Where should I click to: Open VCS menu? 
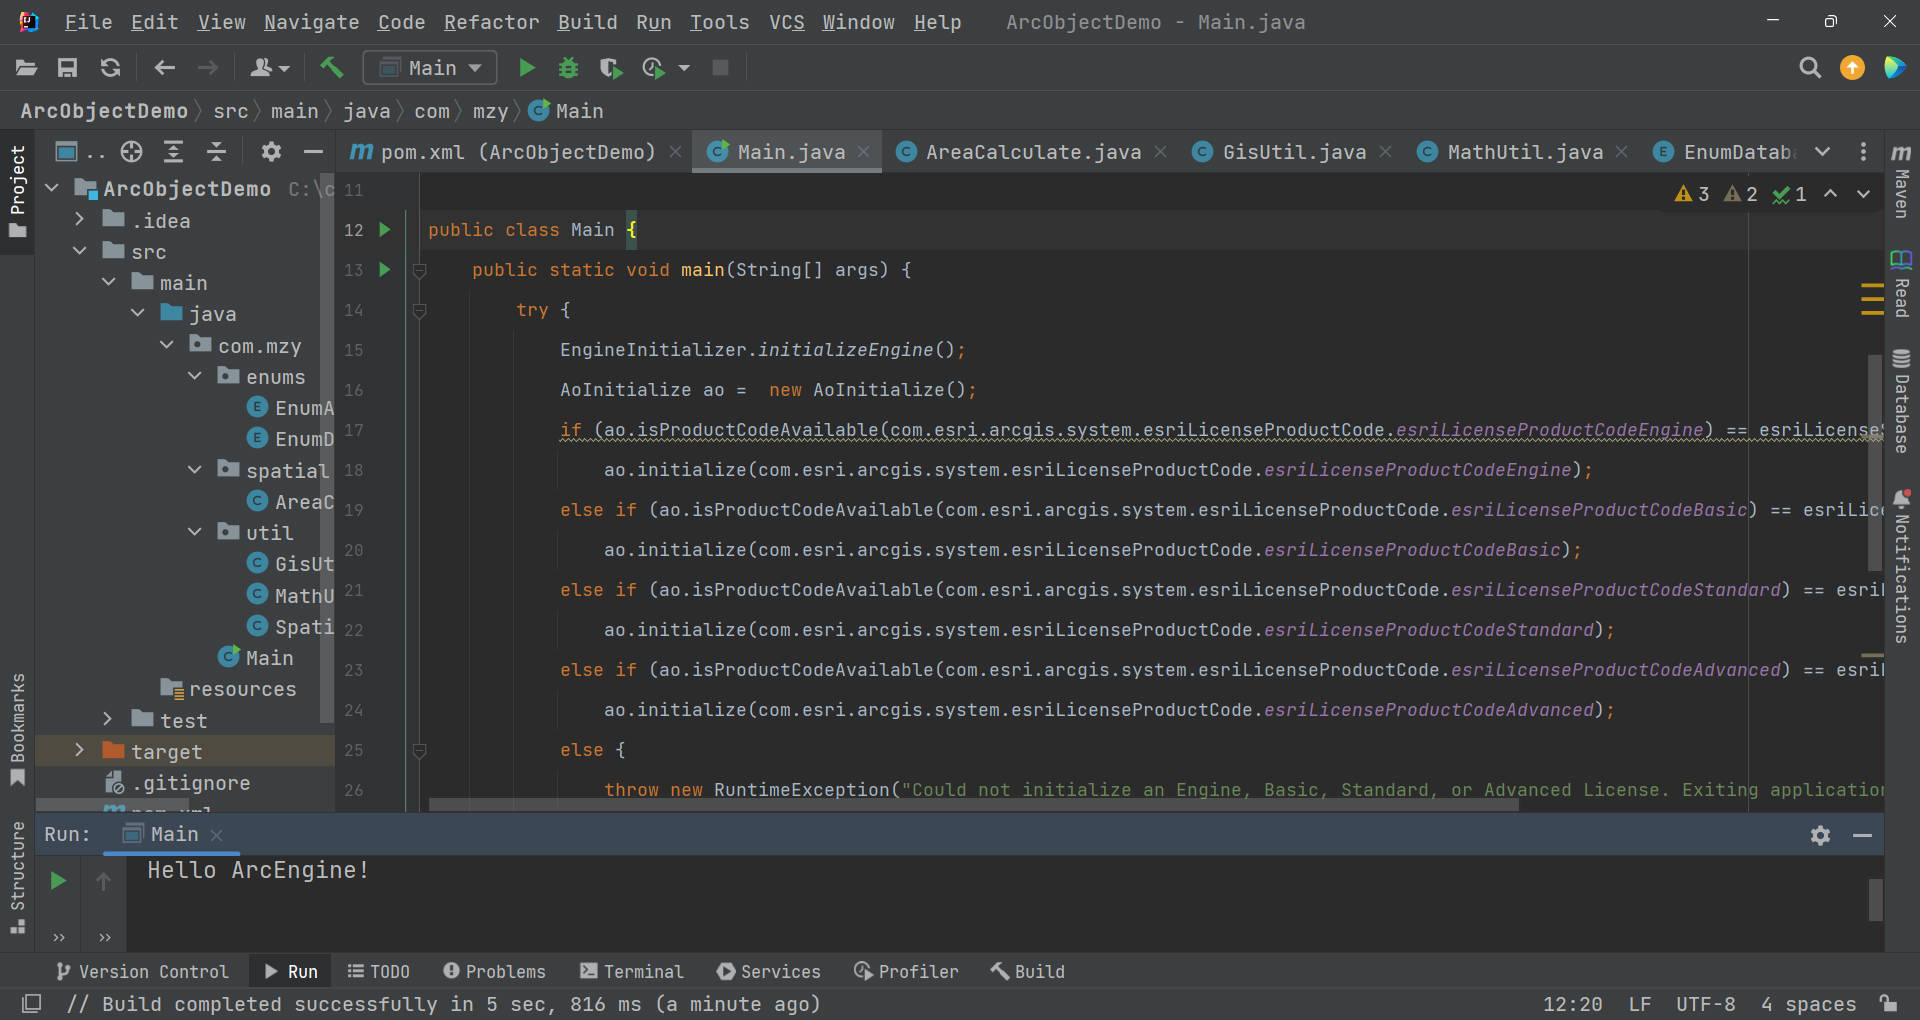[786, 22]
